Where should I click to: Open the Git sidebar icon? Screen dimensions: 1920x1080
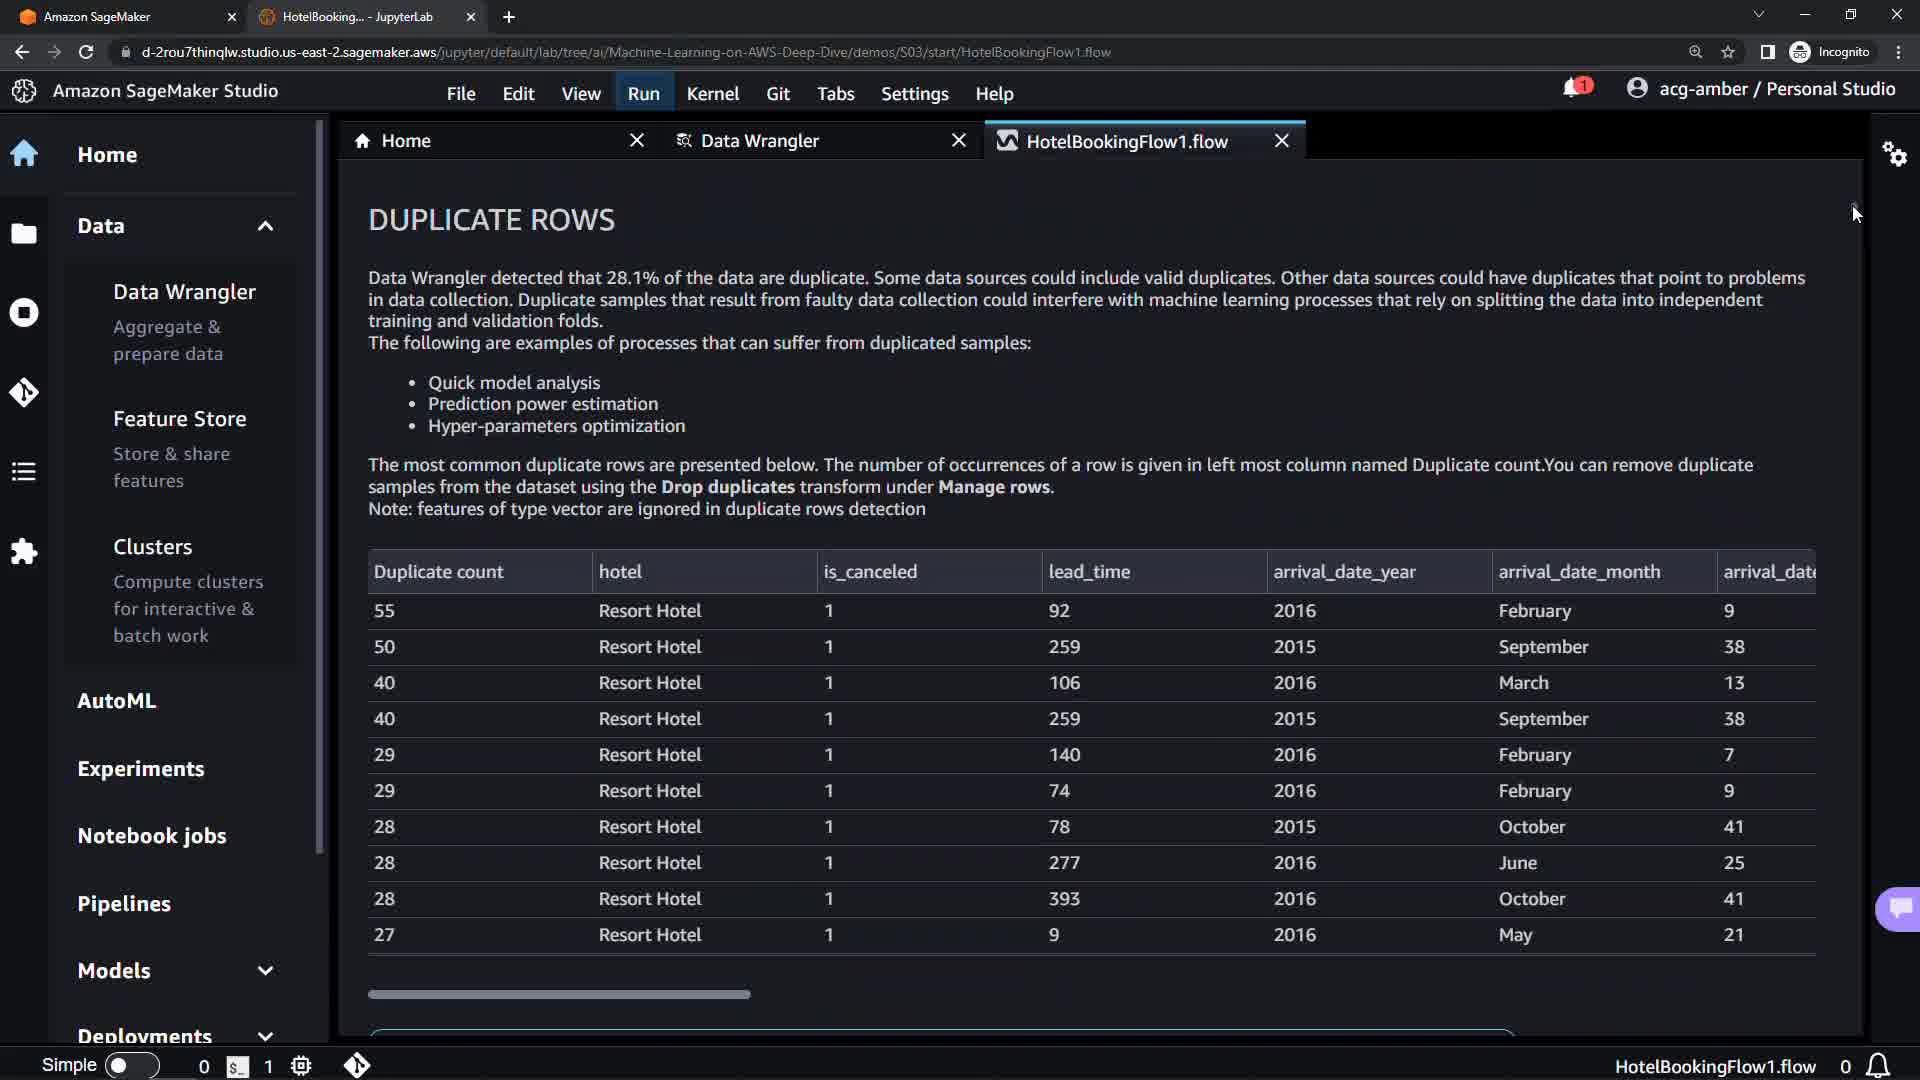click(x=24, y=392)
